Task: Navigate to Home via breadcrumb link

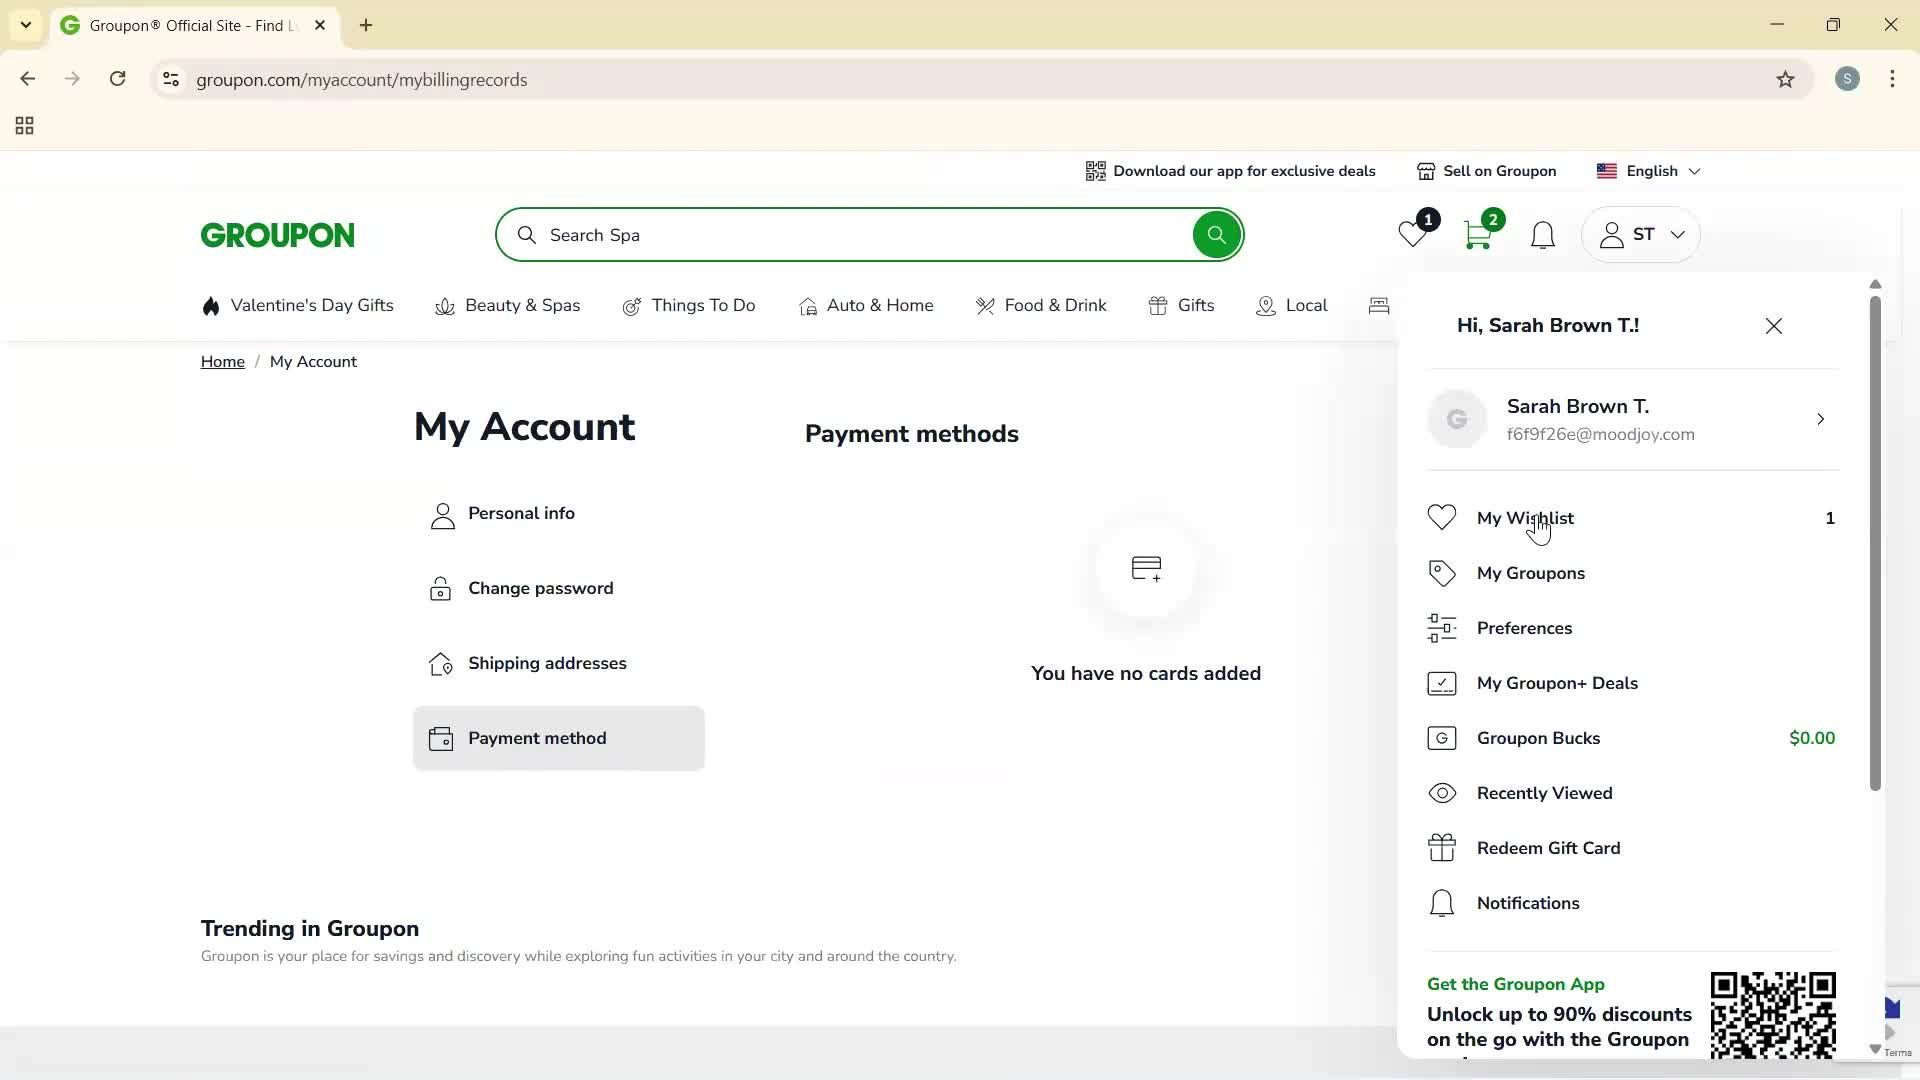Action: [222, 361]
